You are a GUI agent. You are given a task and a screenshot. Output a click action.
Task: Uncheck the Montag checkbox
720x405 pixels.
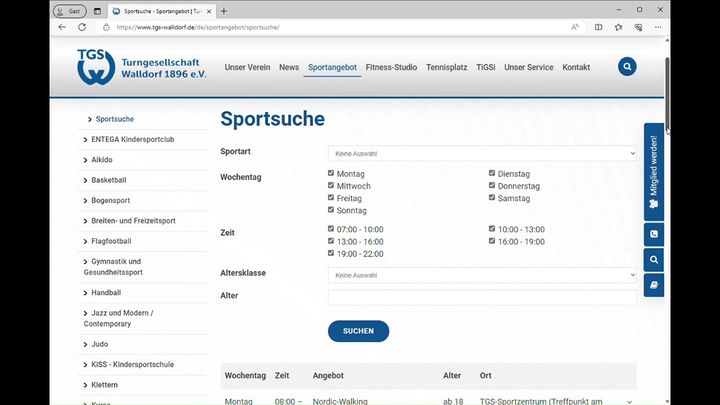click(x=332, y=173)
